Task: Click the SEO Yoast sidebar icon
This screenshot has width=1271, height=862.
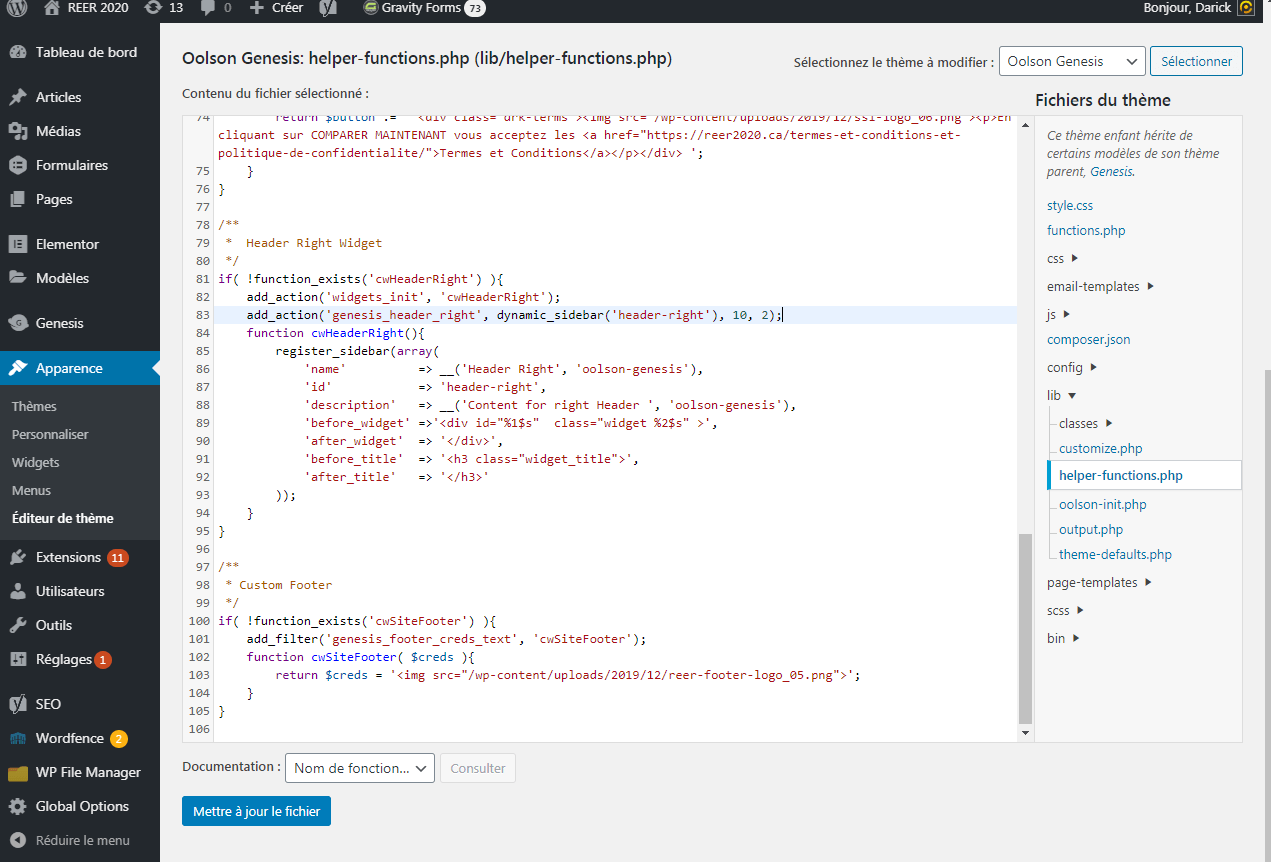Action: coord(18,704)
